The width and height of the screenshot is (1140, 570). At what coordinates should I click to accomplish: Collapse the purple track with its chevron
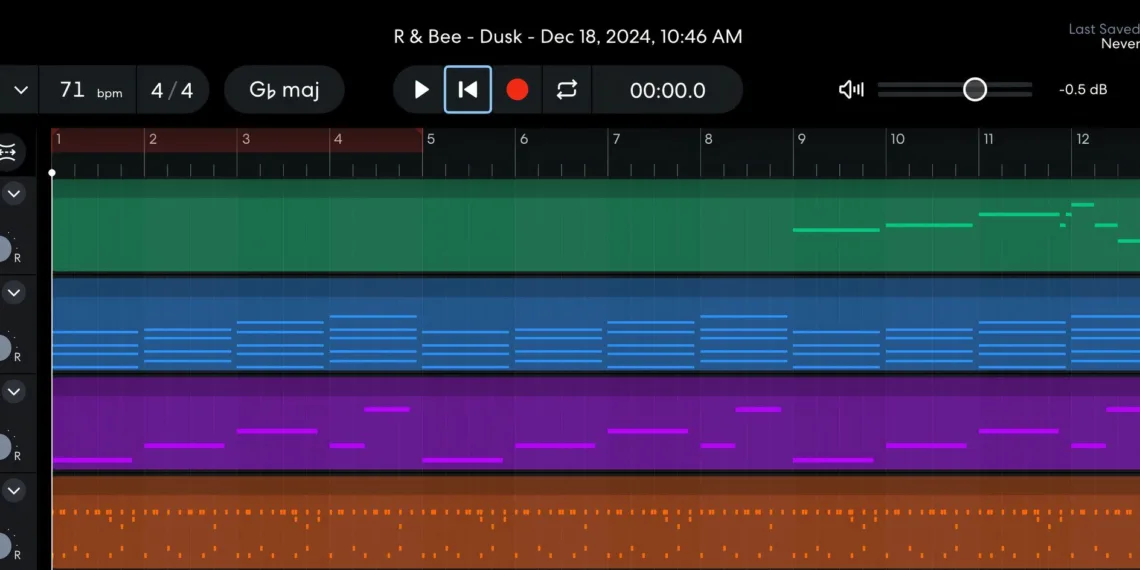pos(14,391)
